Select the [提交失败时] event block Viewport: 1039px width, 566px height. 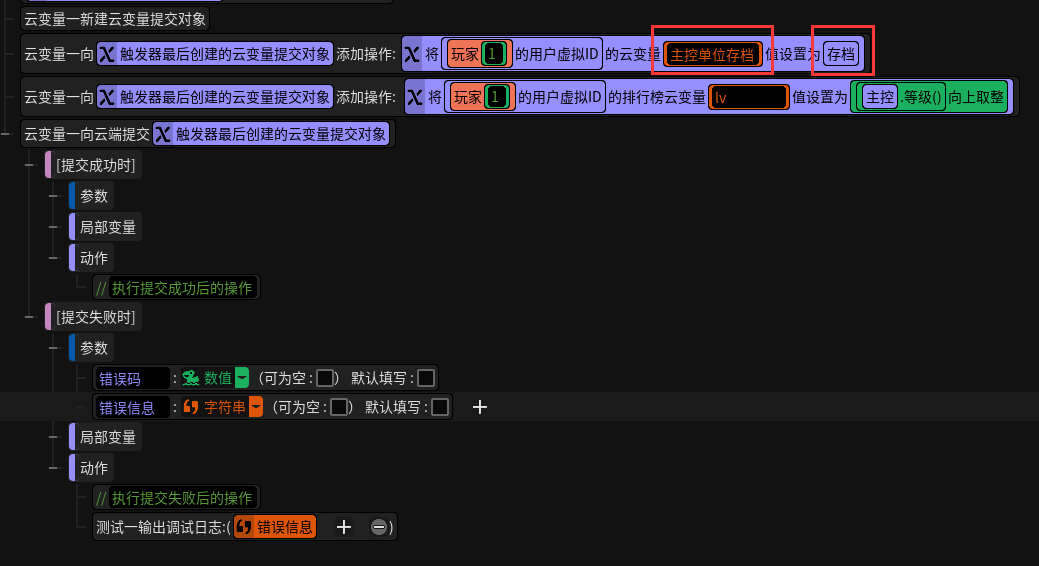pos(93,317)
